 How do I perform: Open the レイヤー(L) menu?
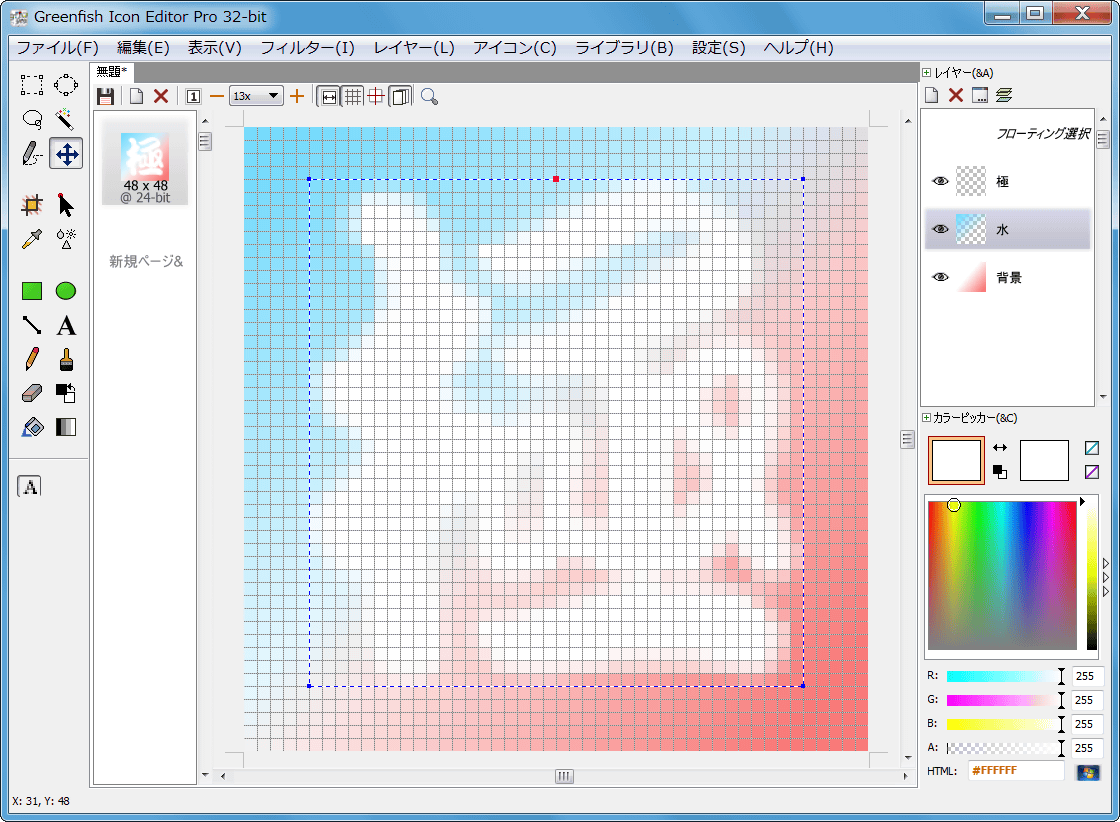pos(414,48)
